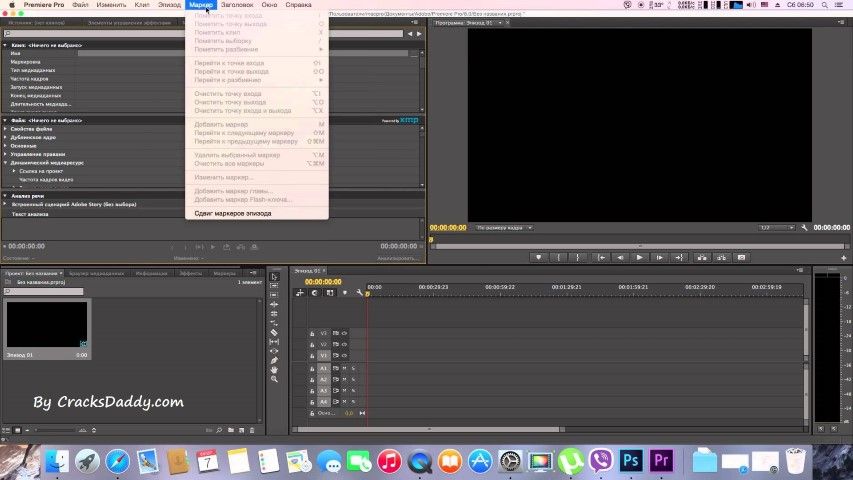Select the Selection arrow tool

[274, 276]
